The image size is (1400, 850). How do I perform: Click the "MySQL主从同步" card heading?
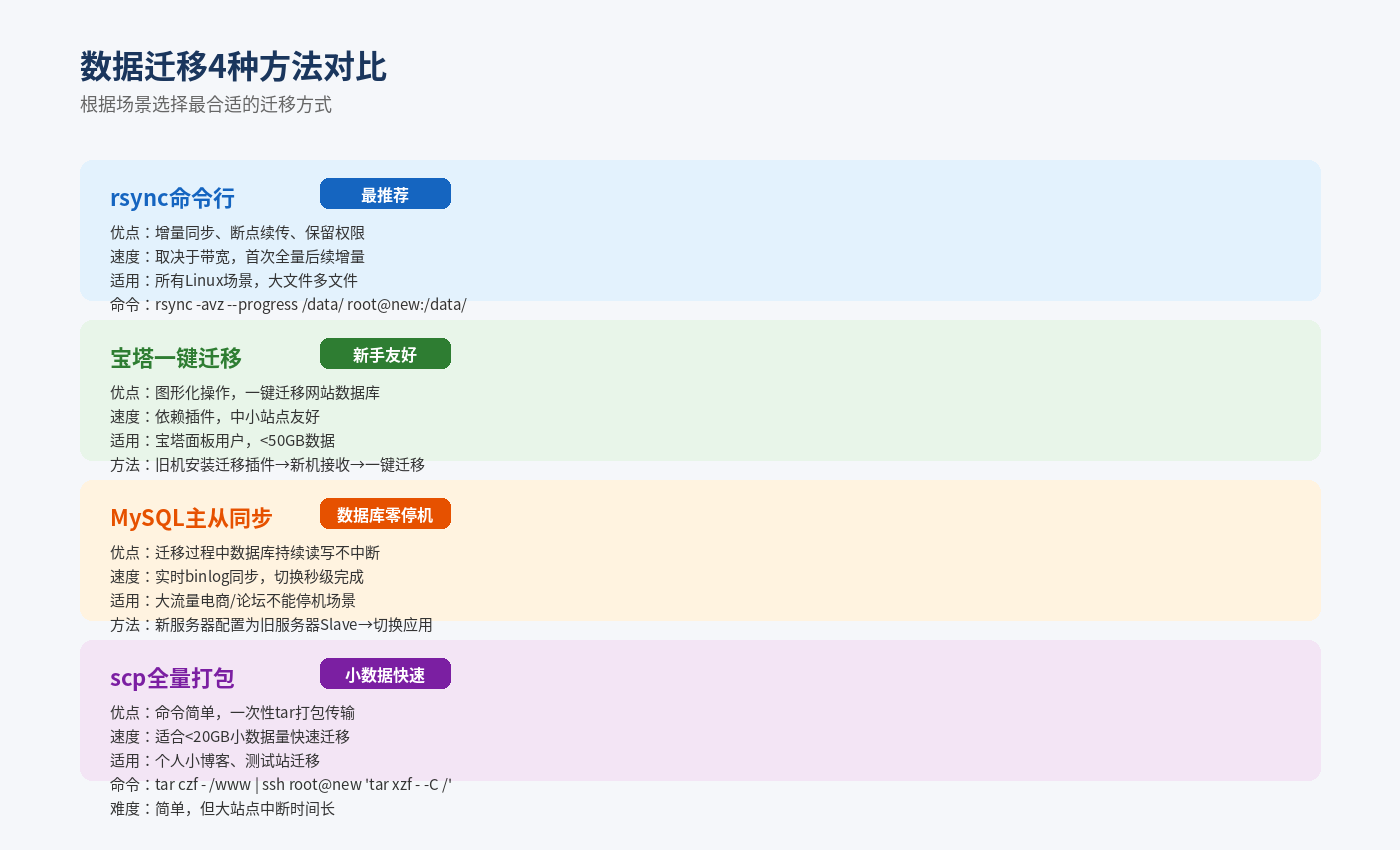[x=191, y=518]
